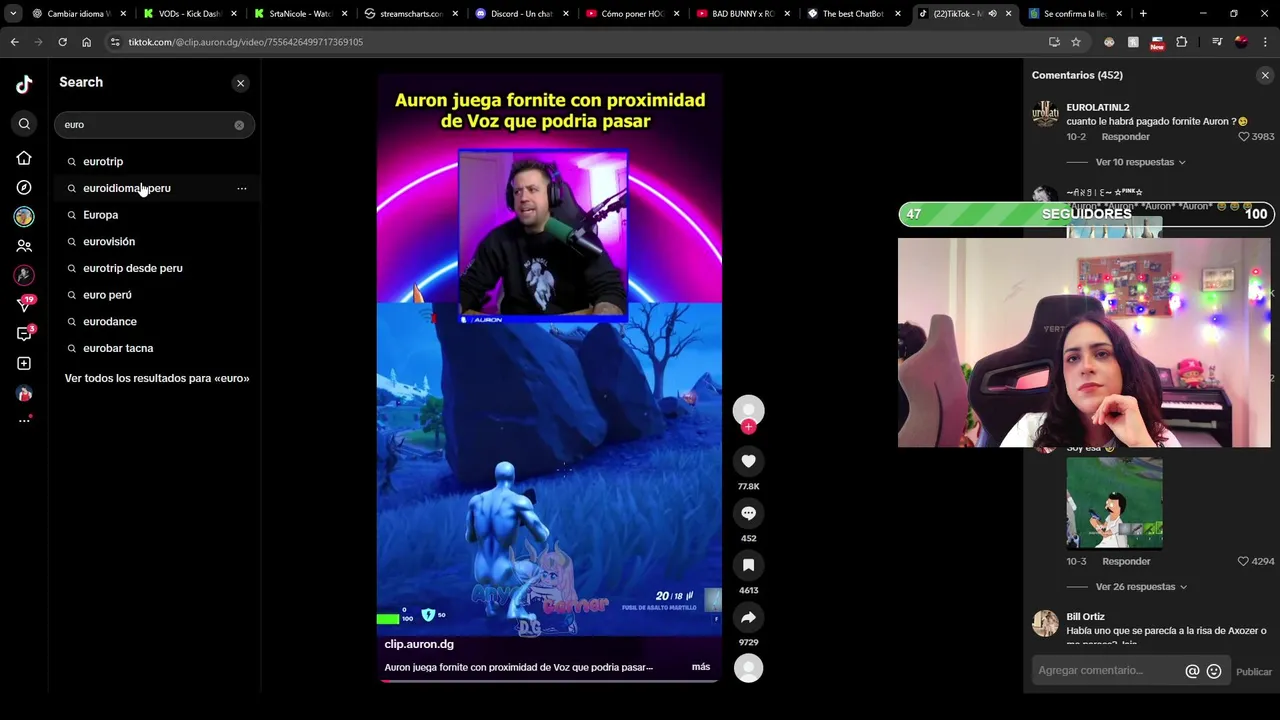Viewport: 1280px width, 720px height.
Task: Expand Ver 10 respuestas replies
Action: pos(1140,162)
